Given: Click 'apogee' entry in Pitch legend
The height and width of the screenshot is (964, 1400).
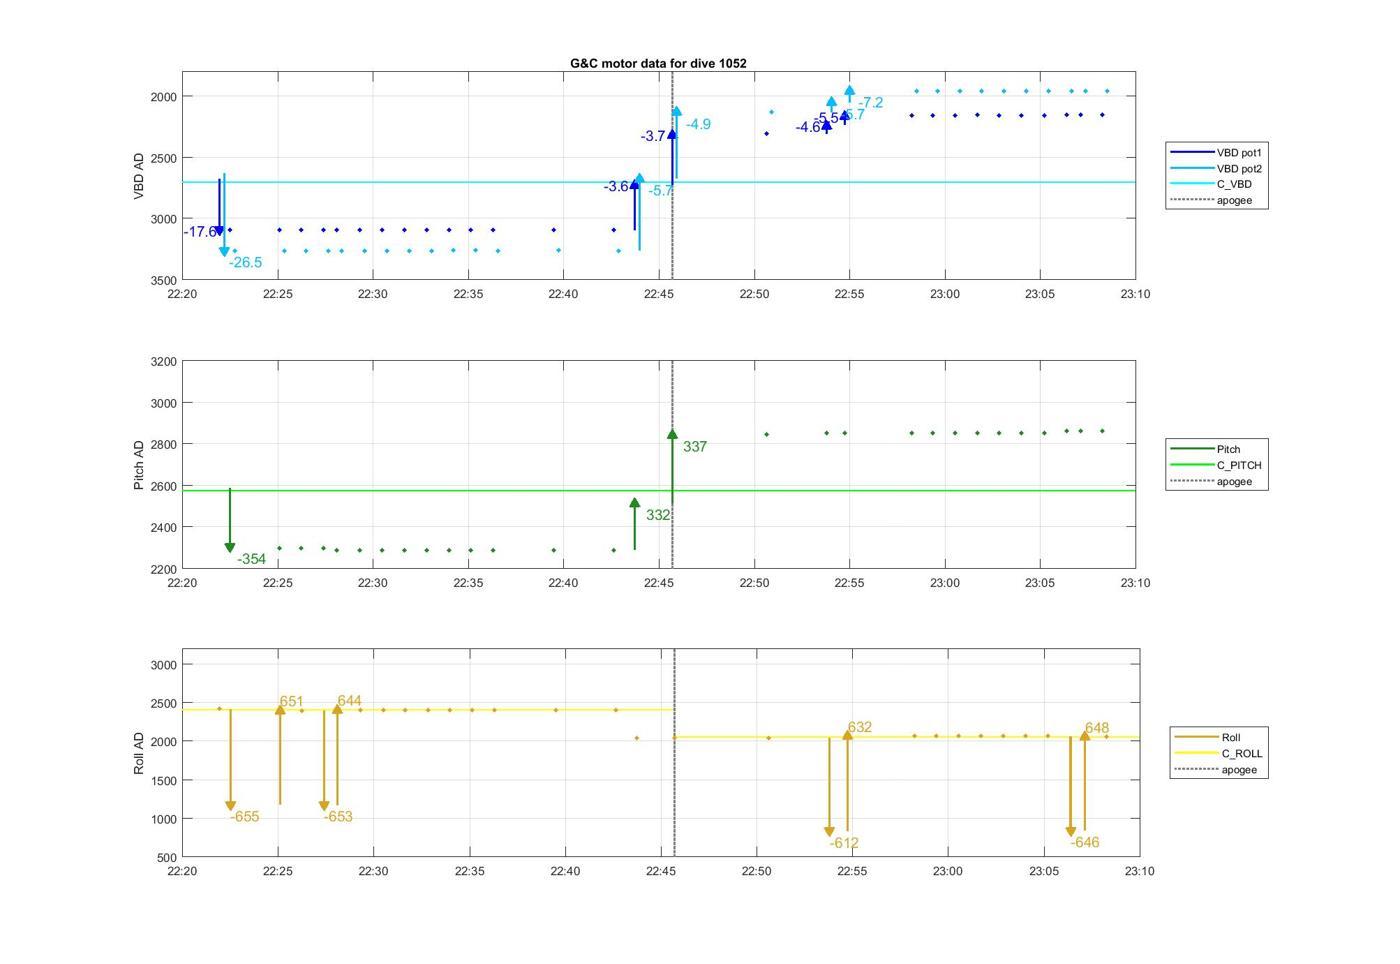Looking at the screenshot, I should 1211,481.
